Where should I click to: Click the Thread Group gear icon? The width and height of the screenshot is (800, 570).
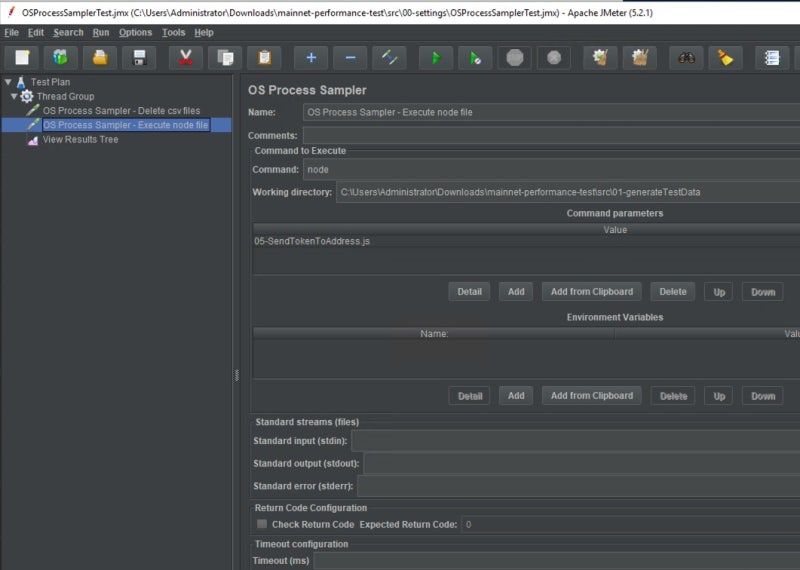tap(27, 96)
